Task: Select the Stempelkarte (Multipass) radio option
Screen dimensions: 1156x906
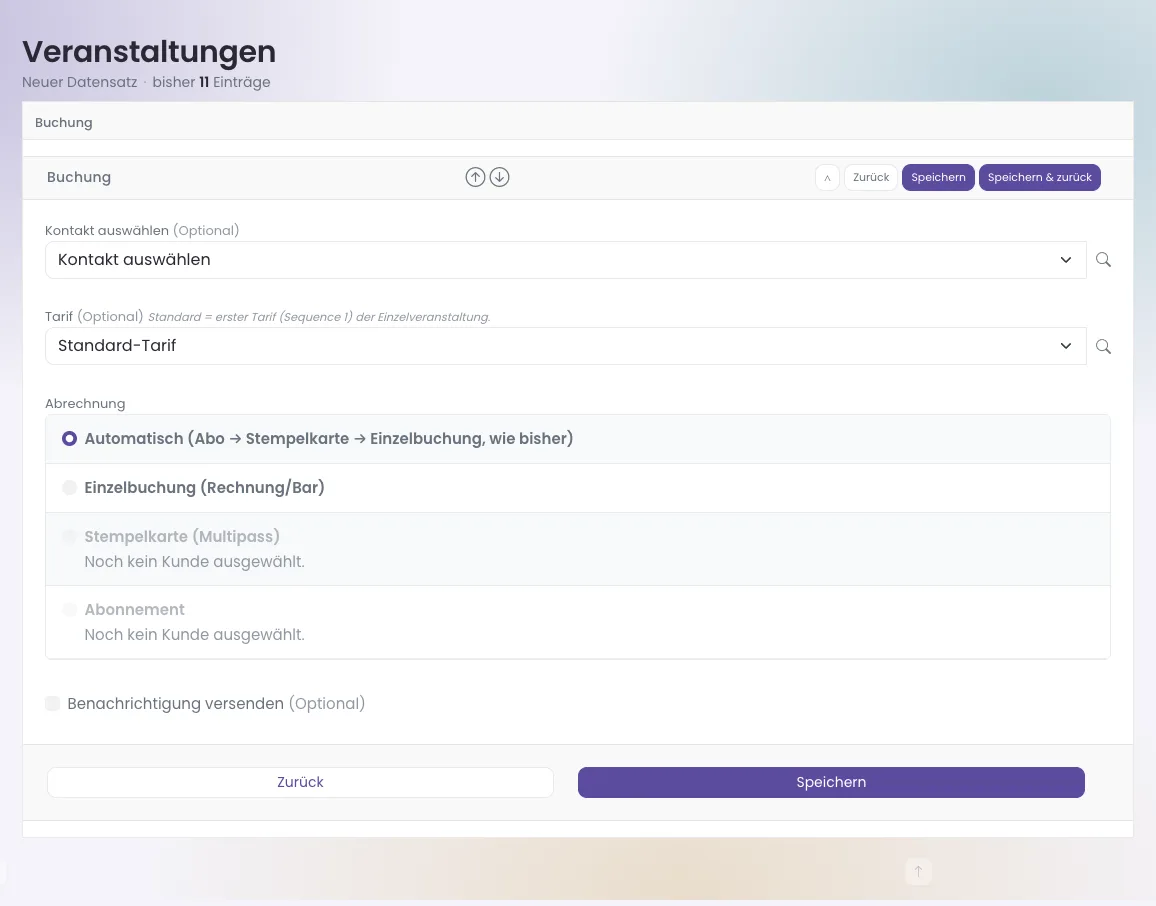Action: [x=69, y=537]
